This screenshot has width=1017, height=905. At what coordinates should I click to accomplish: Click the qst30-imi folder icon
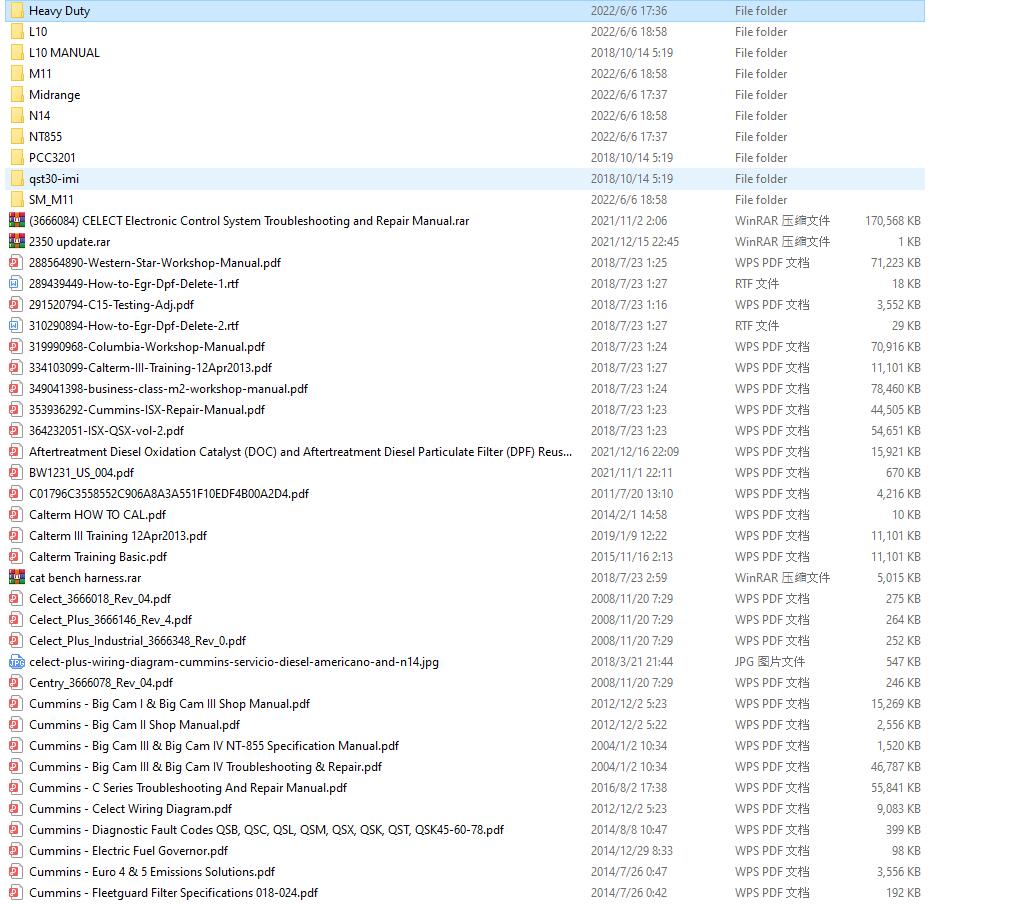[17, 179]
